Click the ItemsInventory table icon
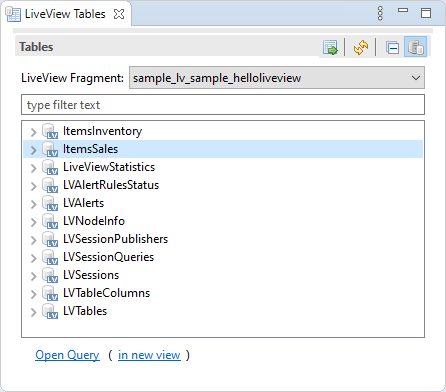This screenshot has height=392, width=446. [x=50, y=131]
